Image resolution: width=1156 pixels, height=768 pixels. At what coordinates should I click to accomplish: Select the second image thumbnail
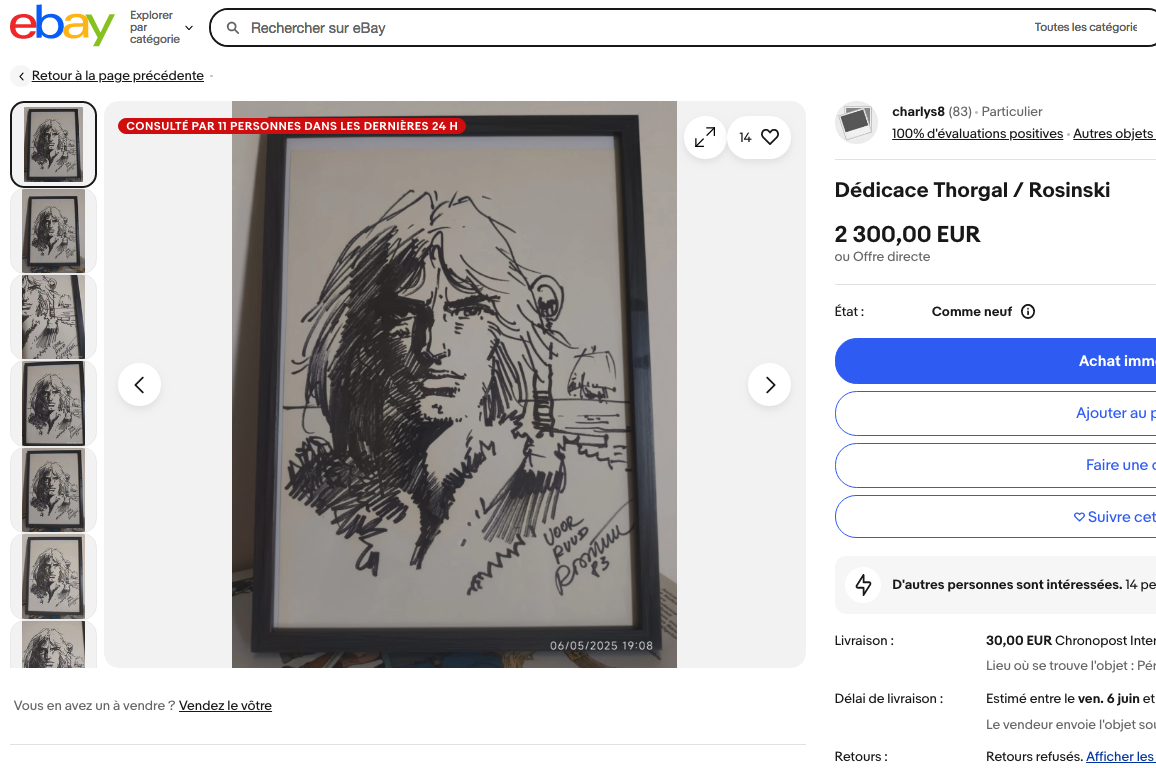[x=53, y=231]
